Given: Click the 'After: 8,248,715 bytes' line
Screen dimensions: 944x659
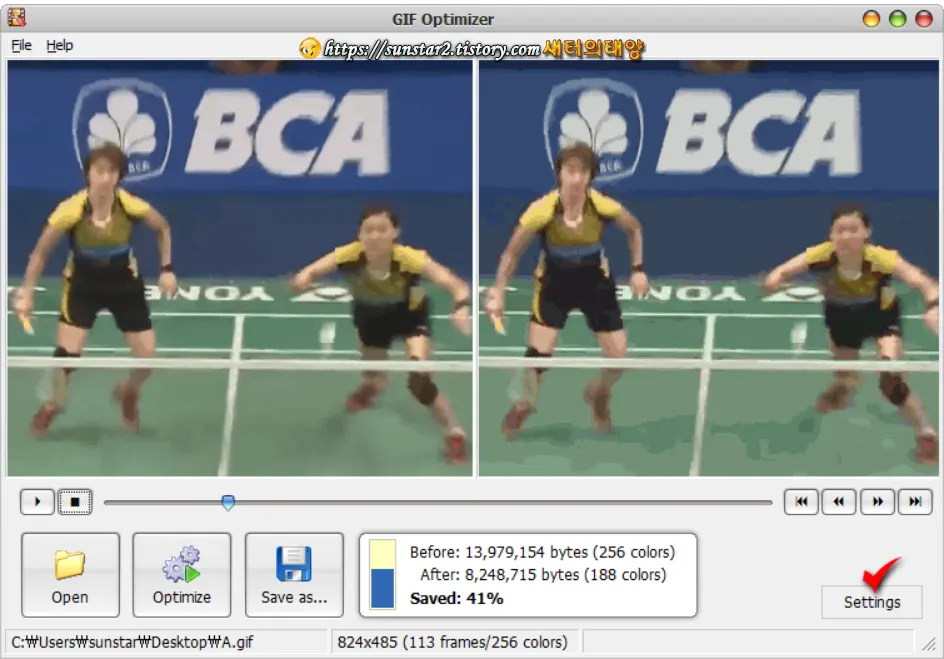Looking at the screenshot, I should coord(543,575).
